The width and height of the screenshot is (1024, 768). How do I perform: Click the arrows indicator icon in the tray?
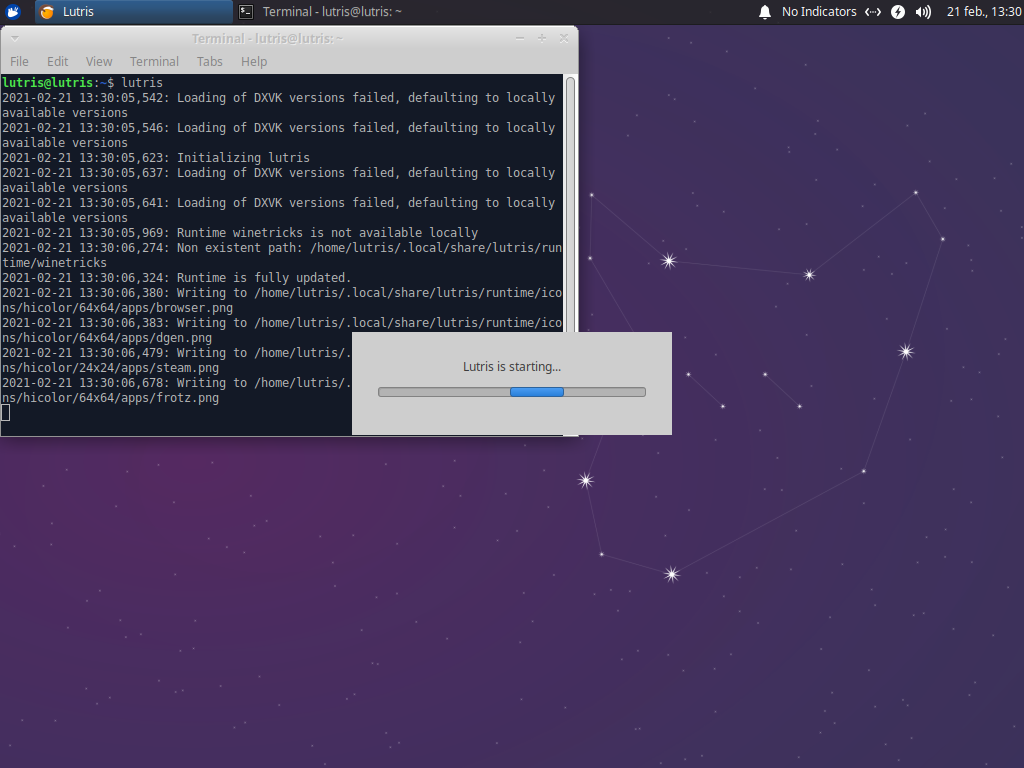[x=873, y=12]
